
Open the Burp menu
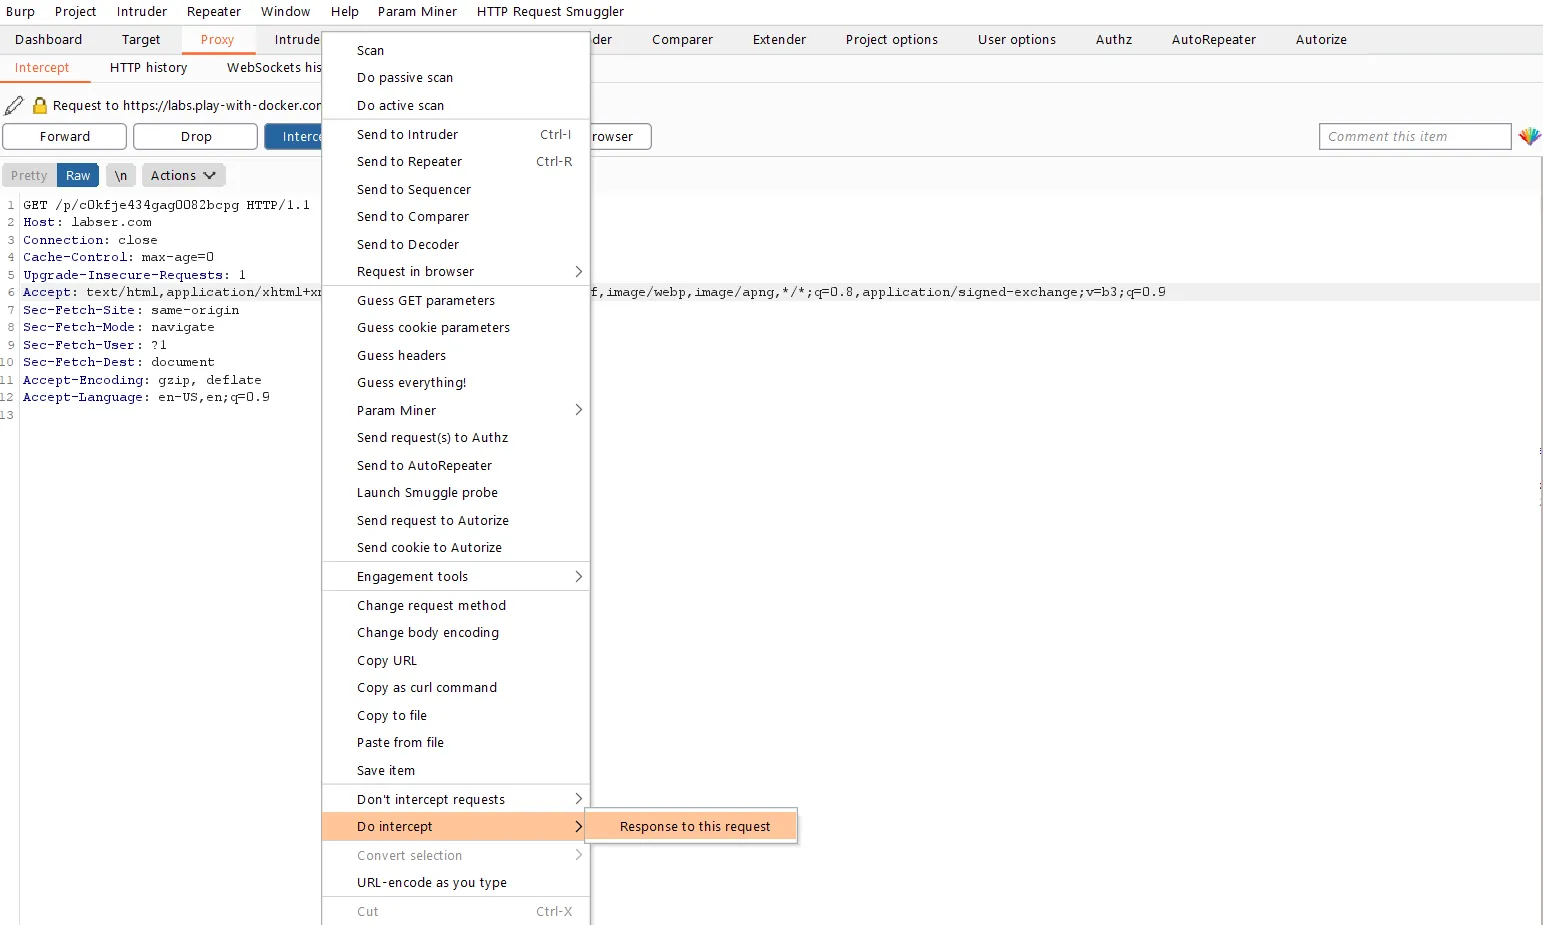(20, 11)
